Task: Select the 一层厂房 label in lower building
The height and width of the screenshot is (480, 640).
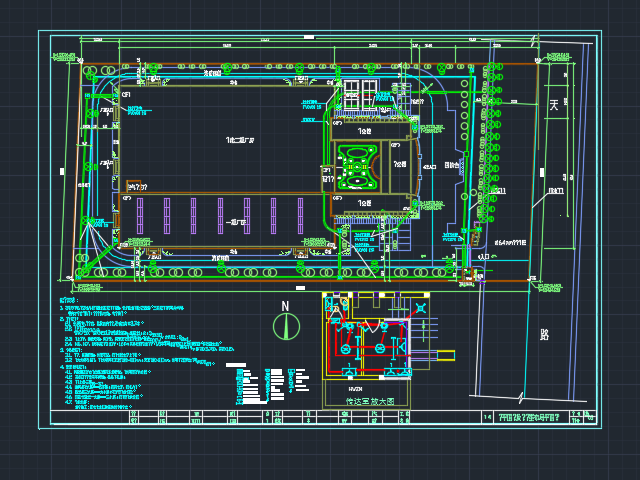Action: [237, 222]
